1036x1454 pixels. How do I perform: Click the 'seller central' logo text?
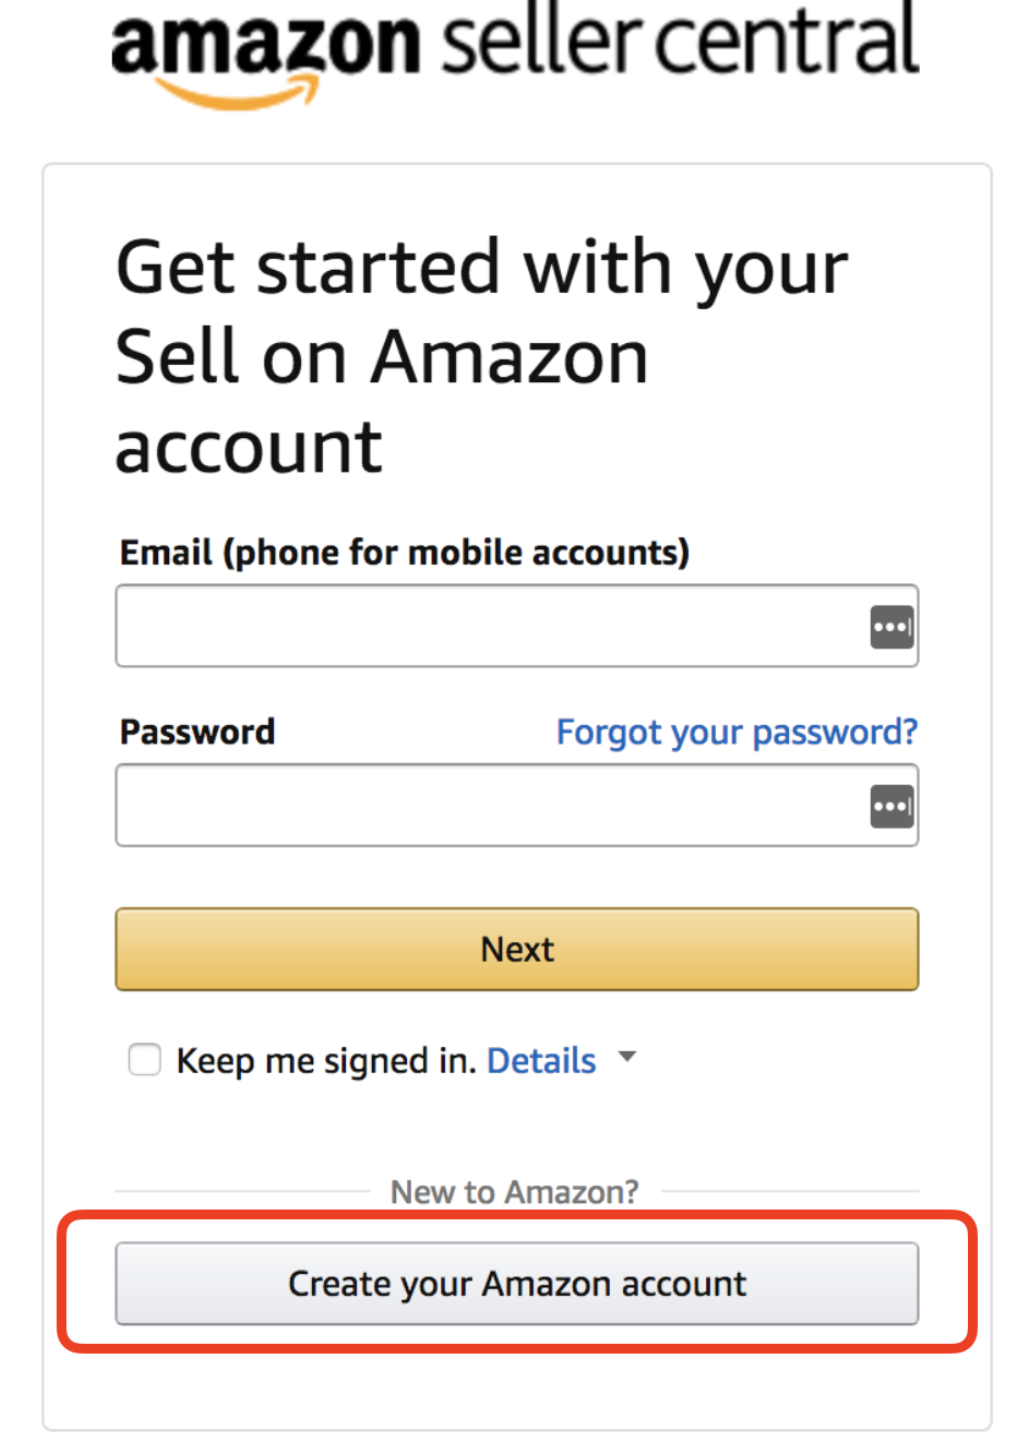click(680, 40)
